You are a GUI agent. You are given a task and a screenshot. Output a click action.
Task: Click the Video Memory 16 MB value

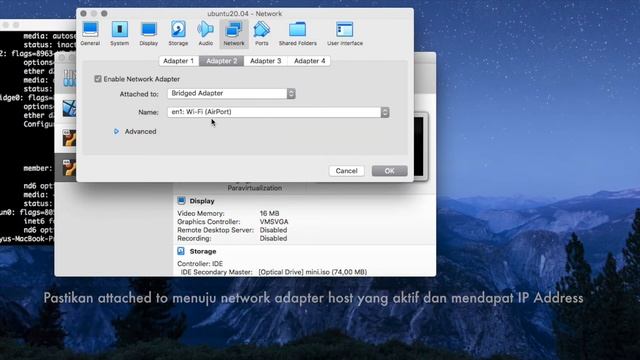click(x=269, y=213)
